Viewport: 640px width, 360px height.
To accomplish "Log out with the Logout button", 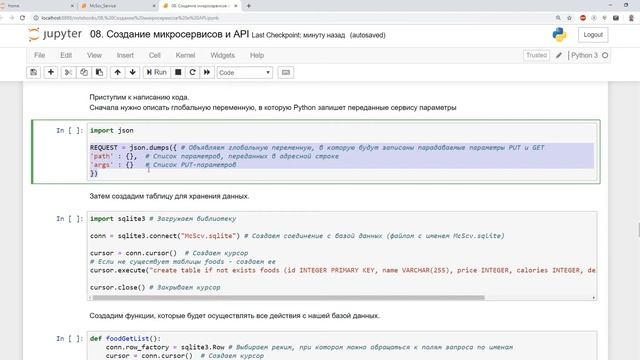I will pyautogui.click(x=593, y=35).
